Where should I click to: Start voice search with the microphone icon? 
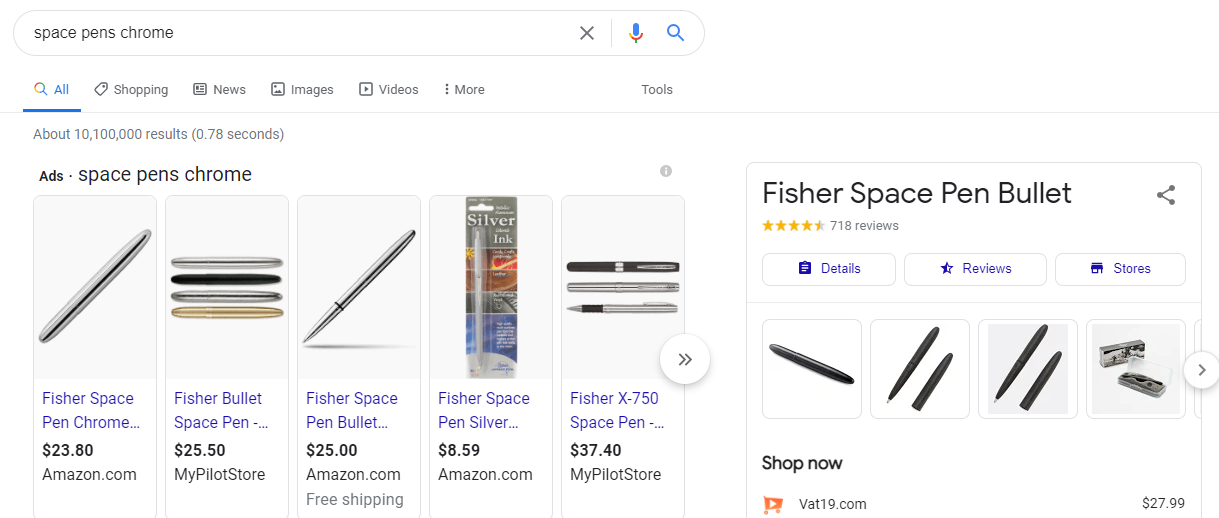point(635,33)
